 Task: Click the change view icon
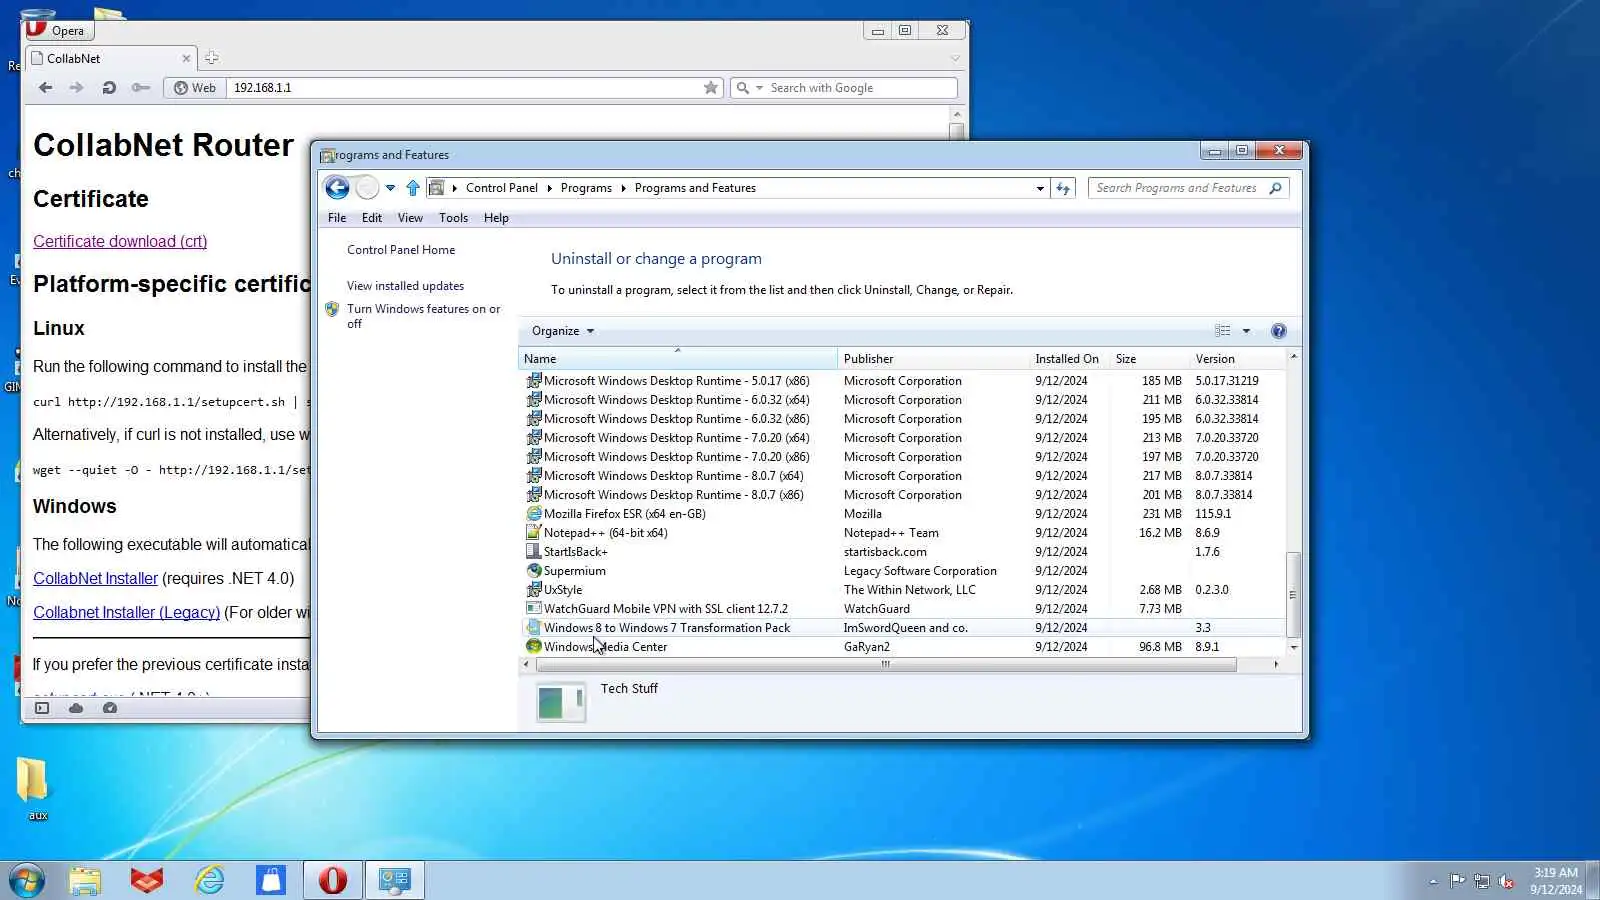[x=1222, y=331]
